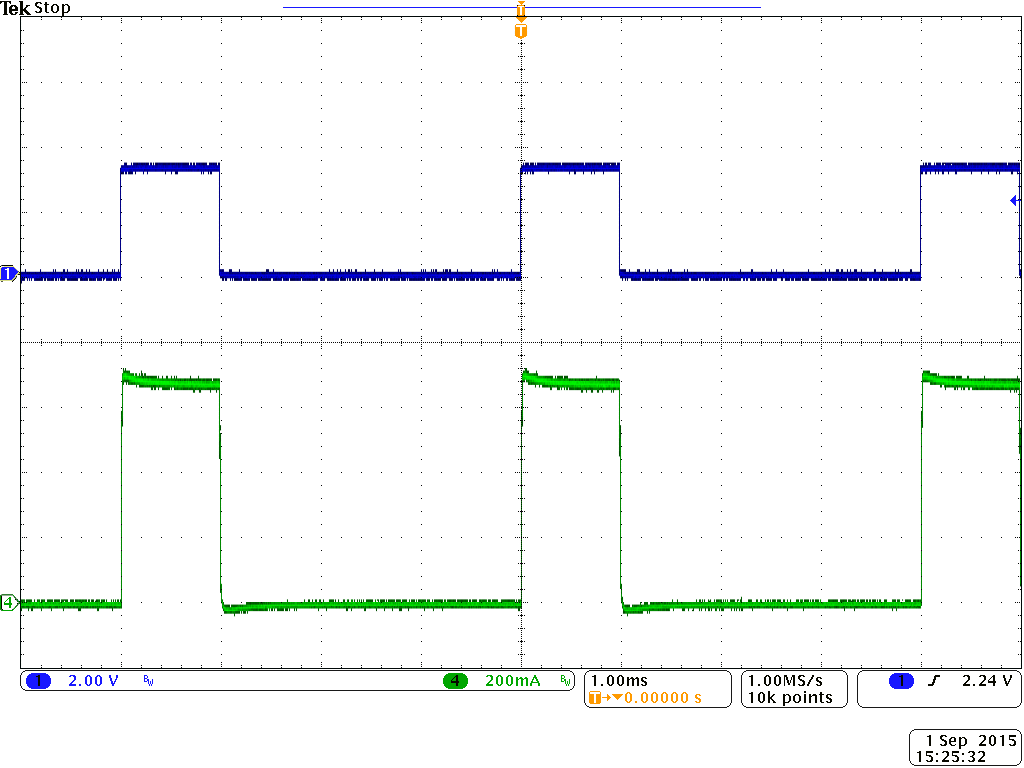Click the BW bandwidth-limit icon for channel 1
This screenshot has height=768, width=1024.
(146, 681)
